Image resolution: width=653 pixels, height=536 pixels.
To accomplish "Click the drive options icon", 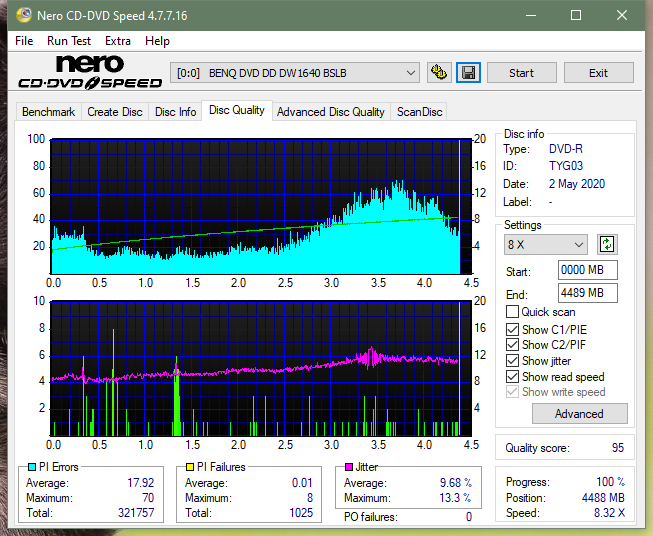I will coord(439,73).
